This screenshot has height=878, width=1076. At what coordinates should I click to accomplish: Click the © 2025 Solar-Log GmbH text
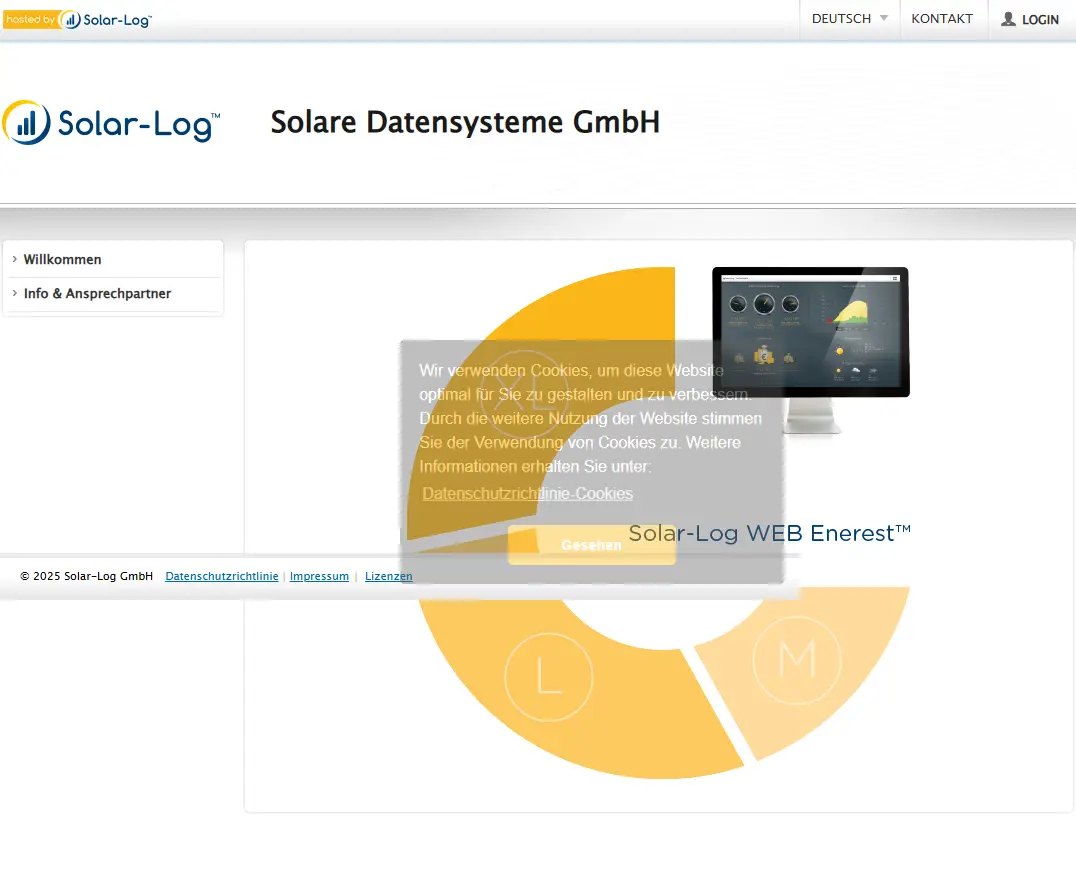(86, 576)
